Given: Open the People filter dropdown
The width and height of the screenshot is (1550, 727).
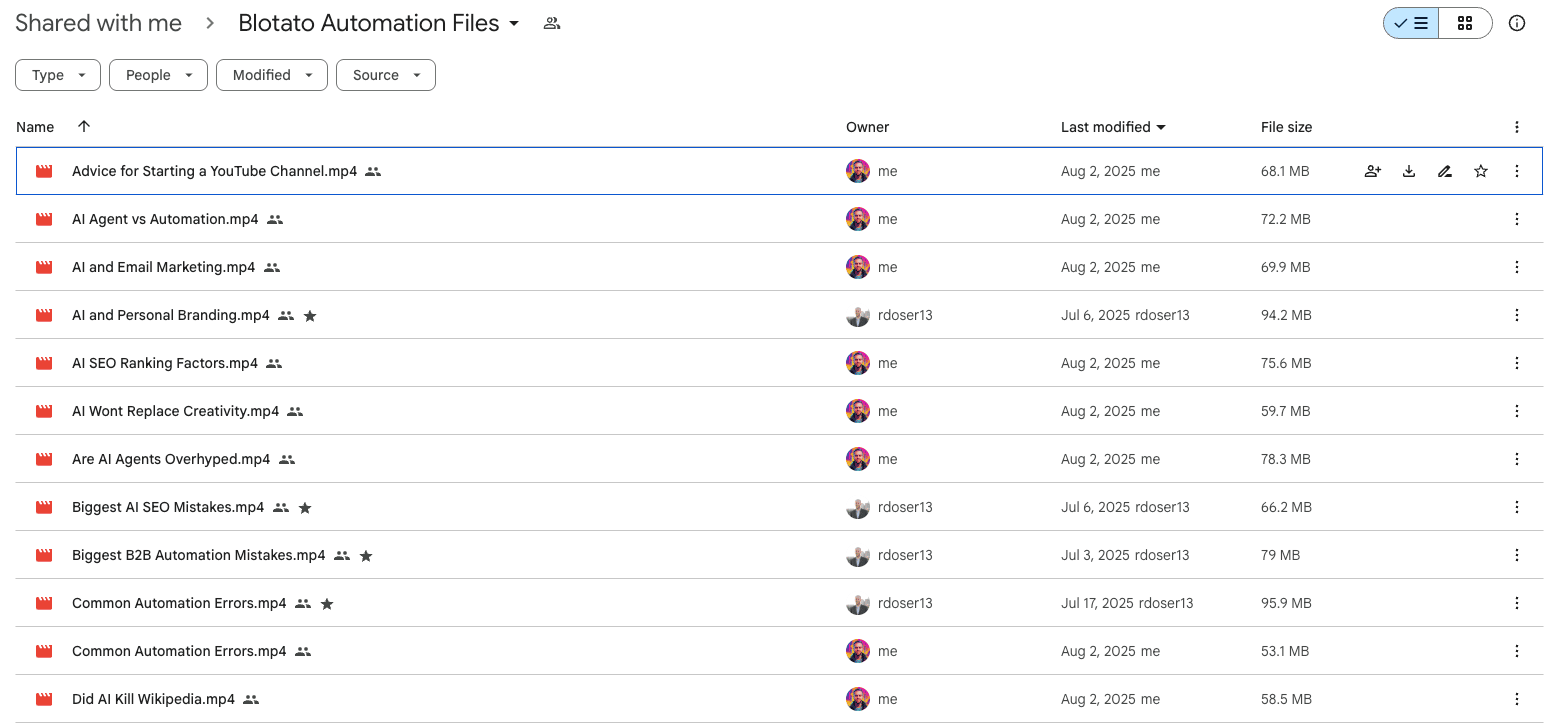Looking at the screenshot, I should pos(158,75).
